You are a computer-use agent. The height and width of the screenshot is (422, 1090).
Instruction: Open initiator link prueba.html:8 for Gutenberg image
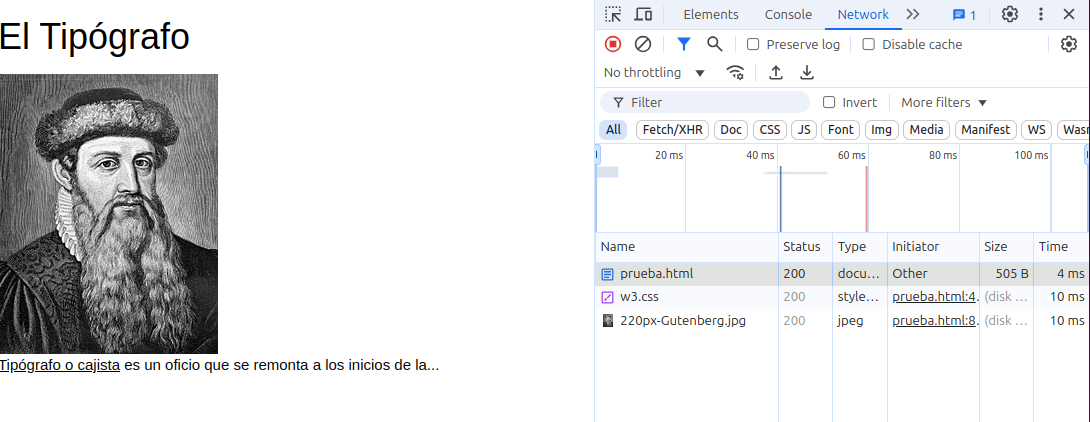tap(935, 321)
